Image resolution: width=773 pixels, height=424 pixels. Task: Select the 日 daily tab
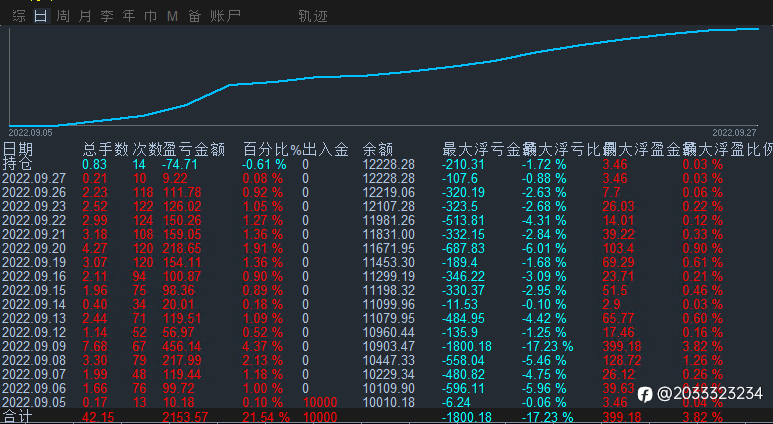[41, 16]
